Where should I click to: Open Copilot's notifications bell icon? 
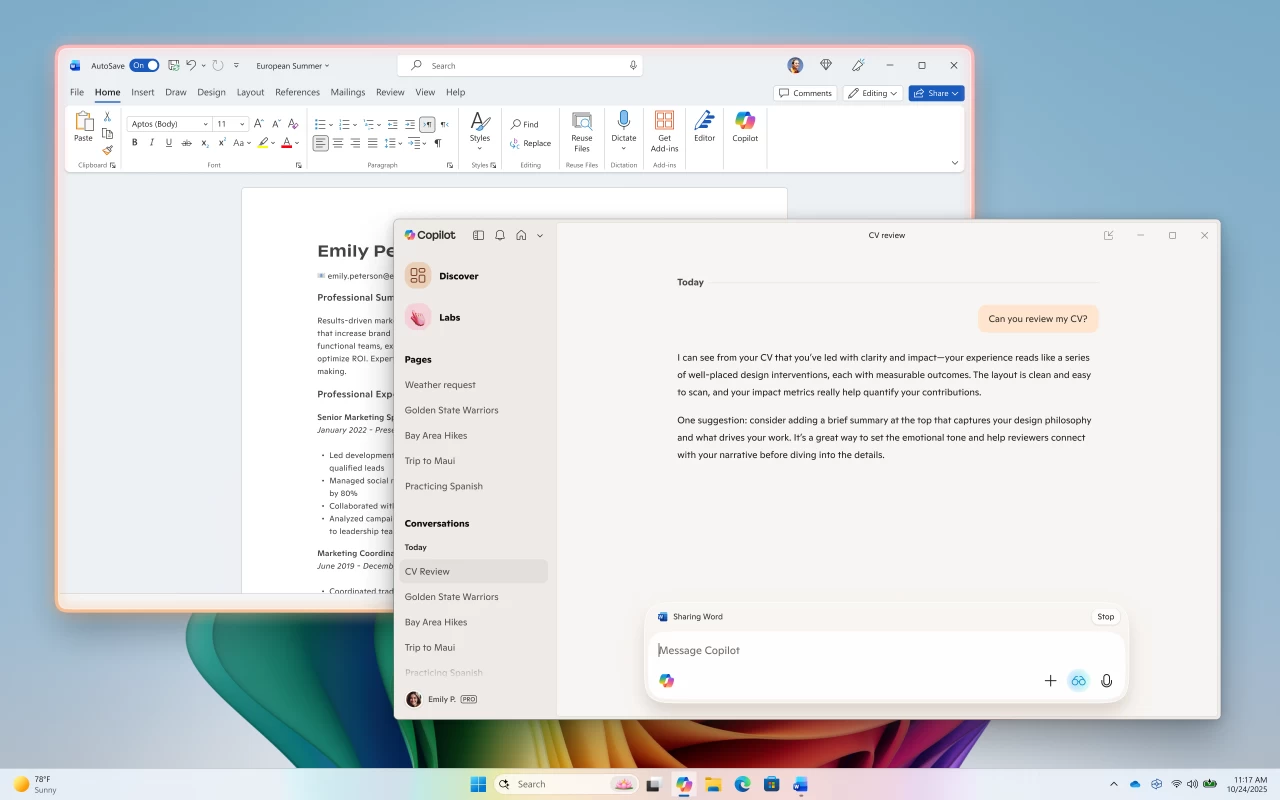pyautogui.click(x=499, y=235)
